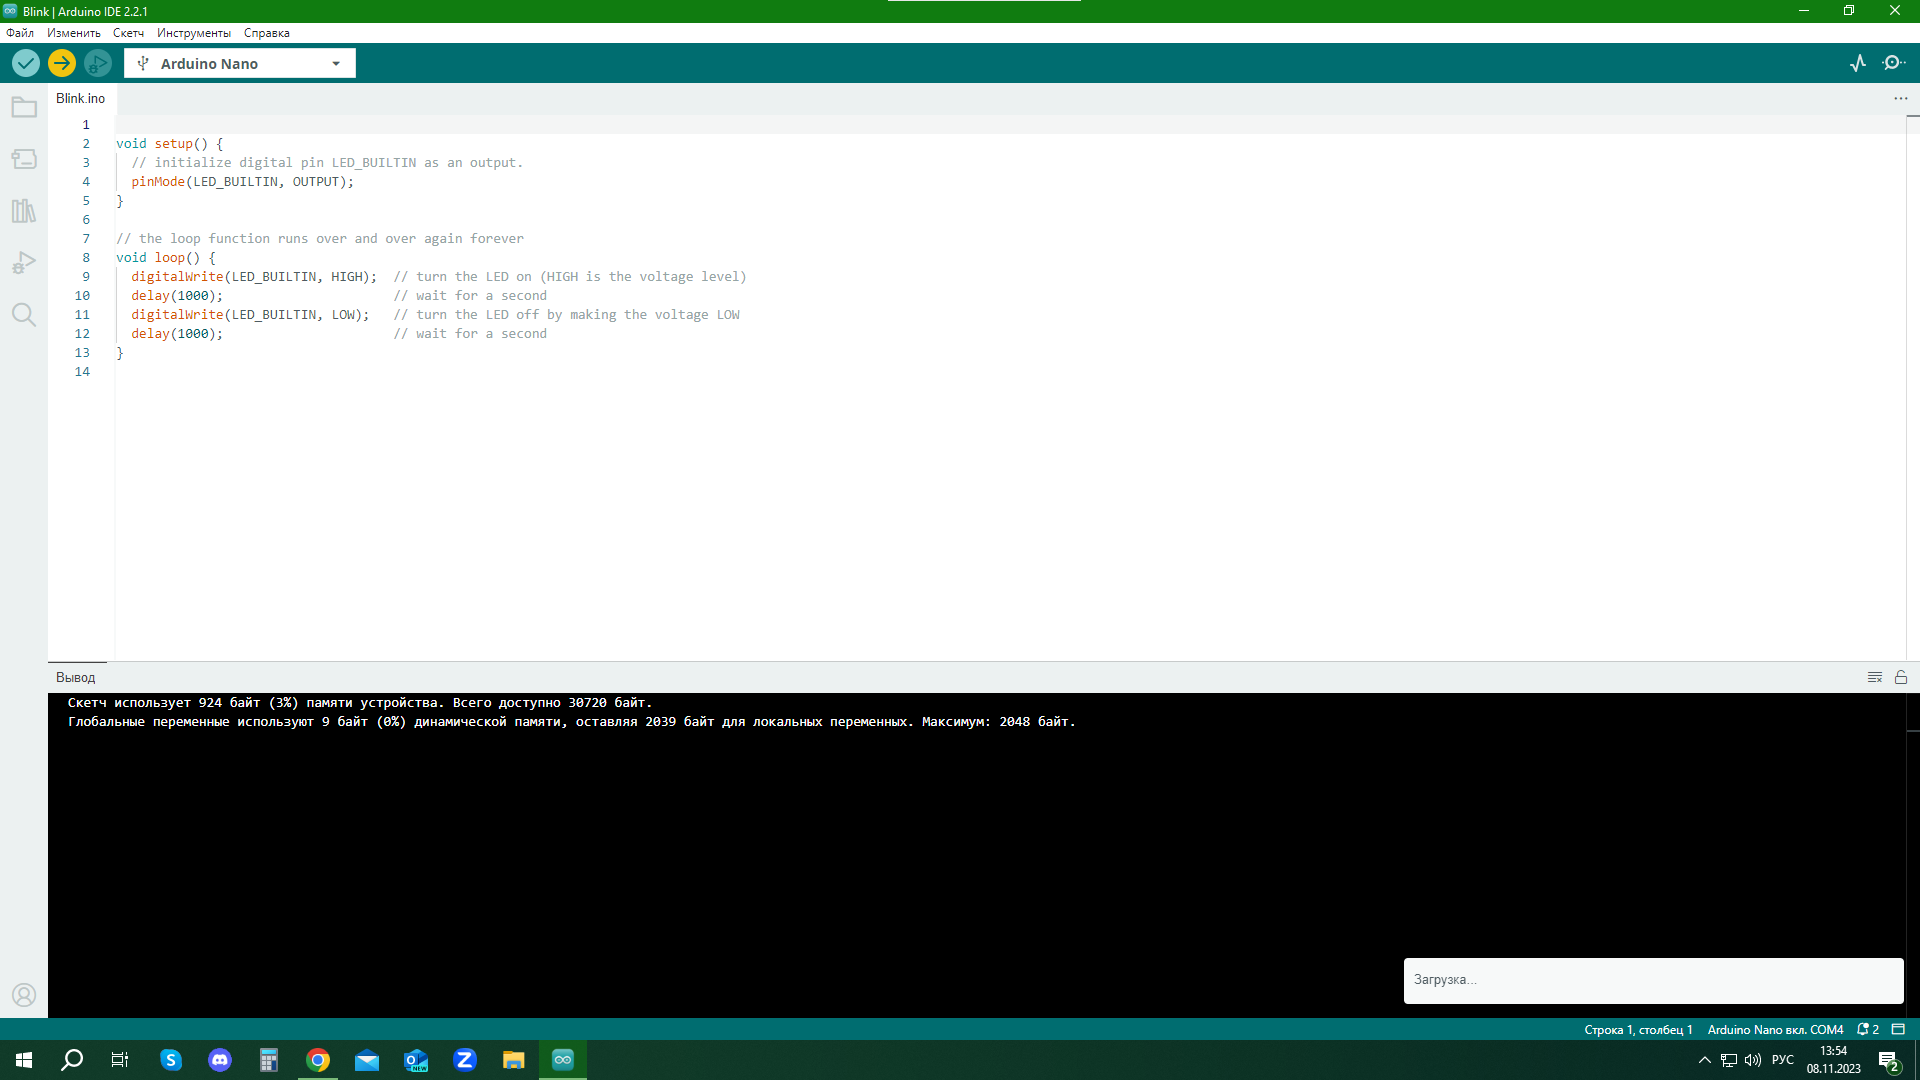
Task: Click the output panel vertical scrollbar
Action: (x=1912, y=855)
